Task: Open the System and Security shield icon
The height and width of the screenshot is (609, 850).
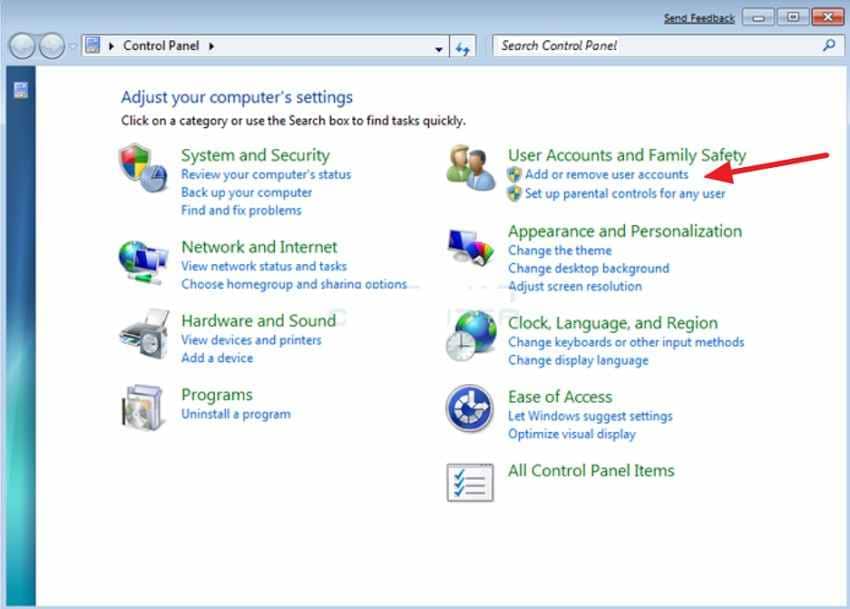Action: [x=143, y=168]
